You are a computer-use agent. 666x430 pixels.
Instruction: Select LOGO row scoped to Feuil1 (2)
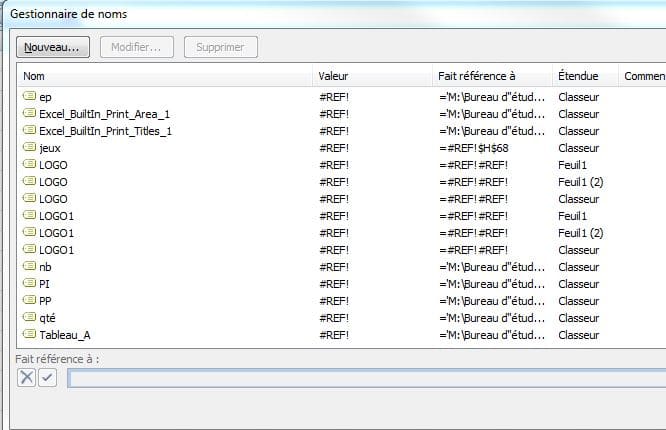pyautogui.click(x=342, y=182)
